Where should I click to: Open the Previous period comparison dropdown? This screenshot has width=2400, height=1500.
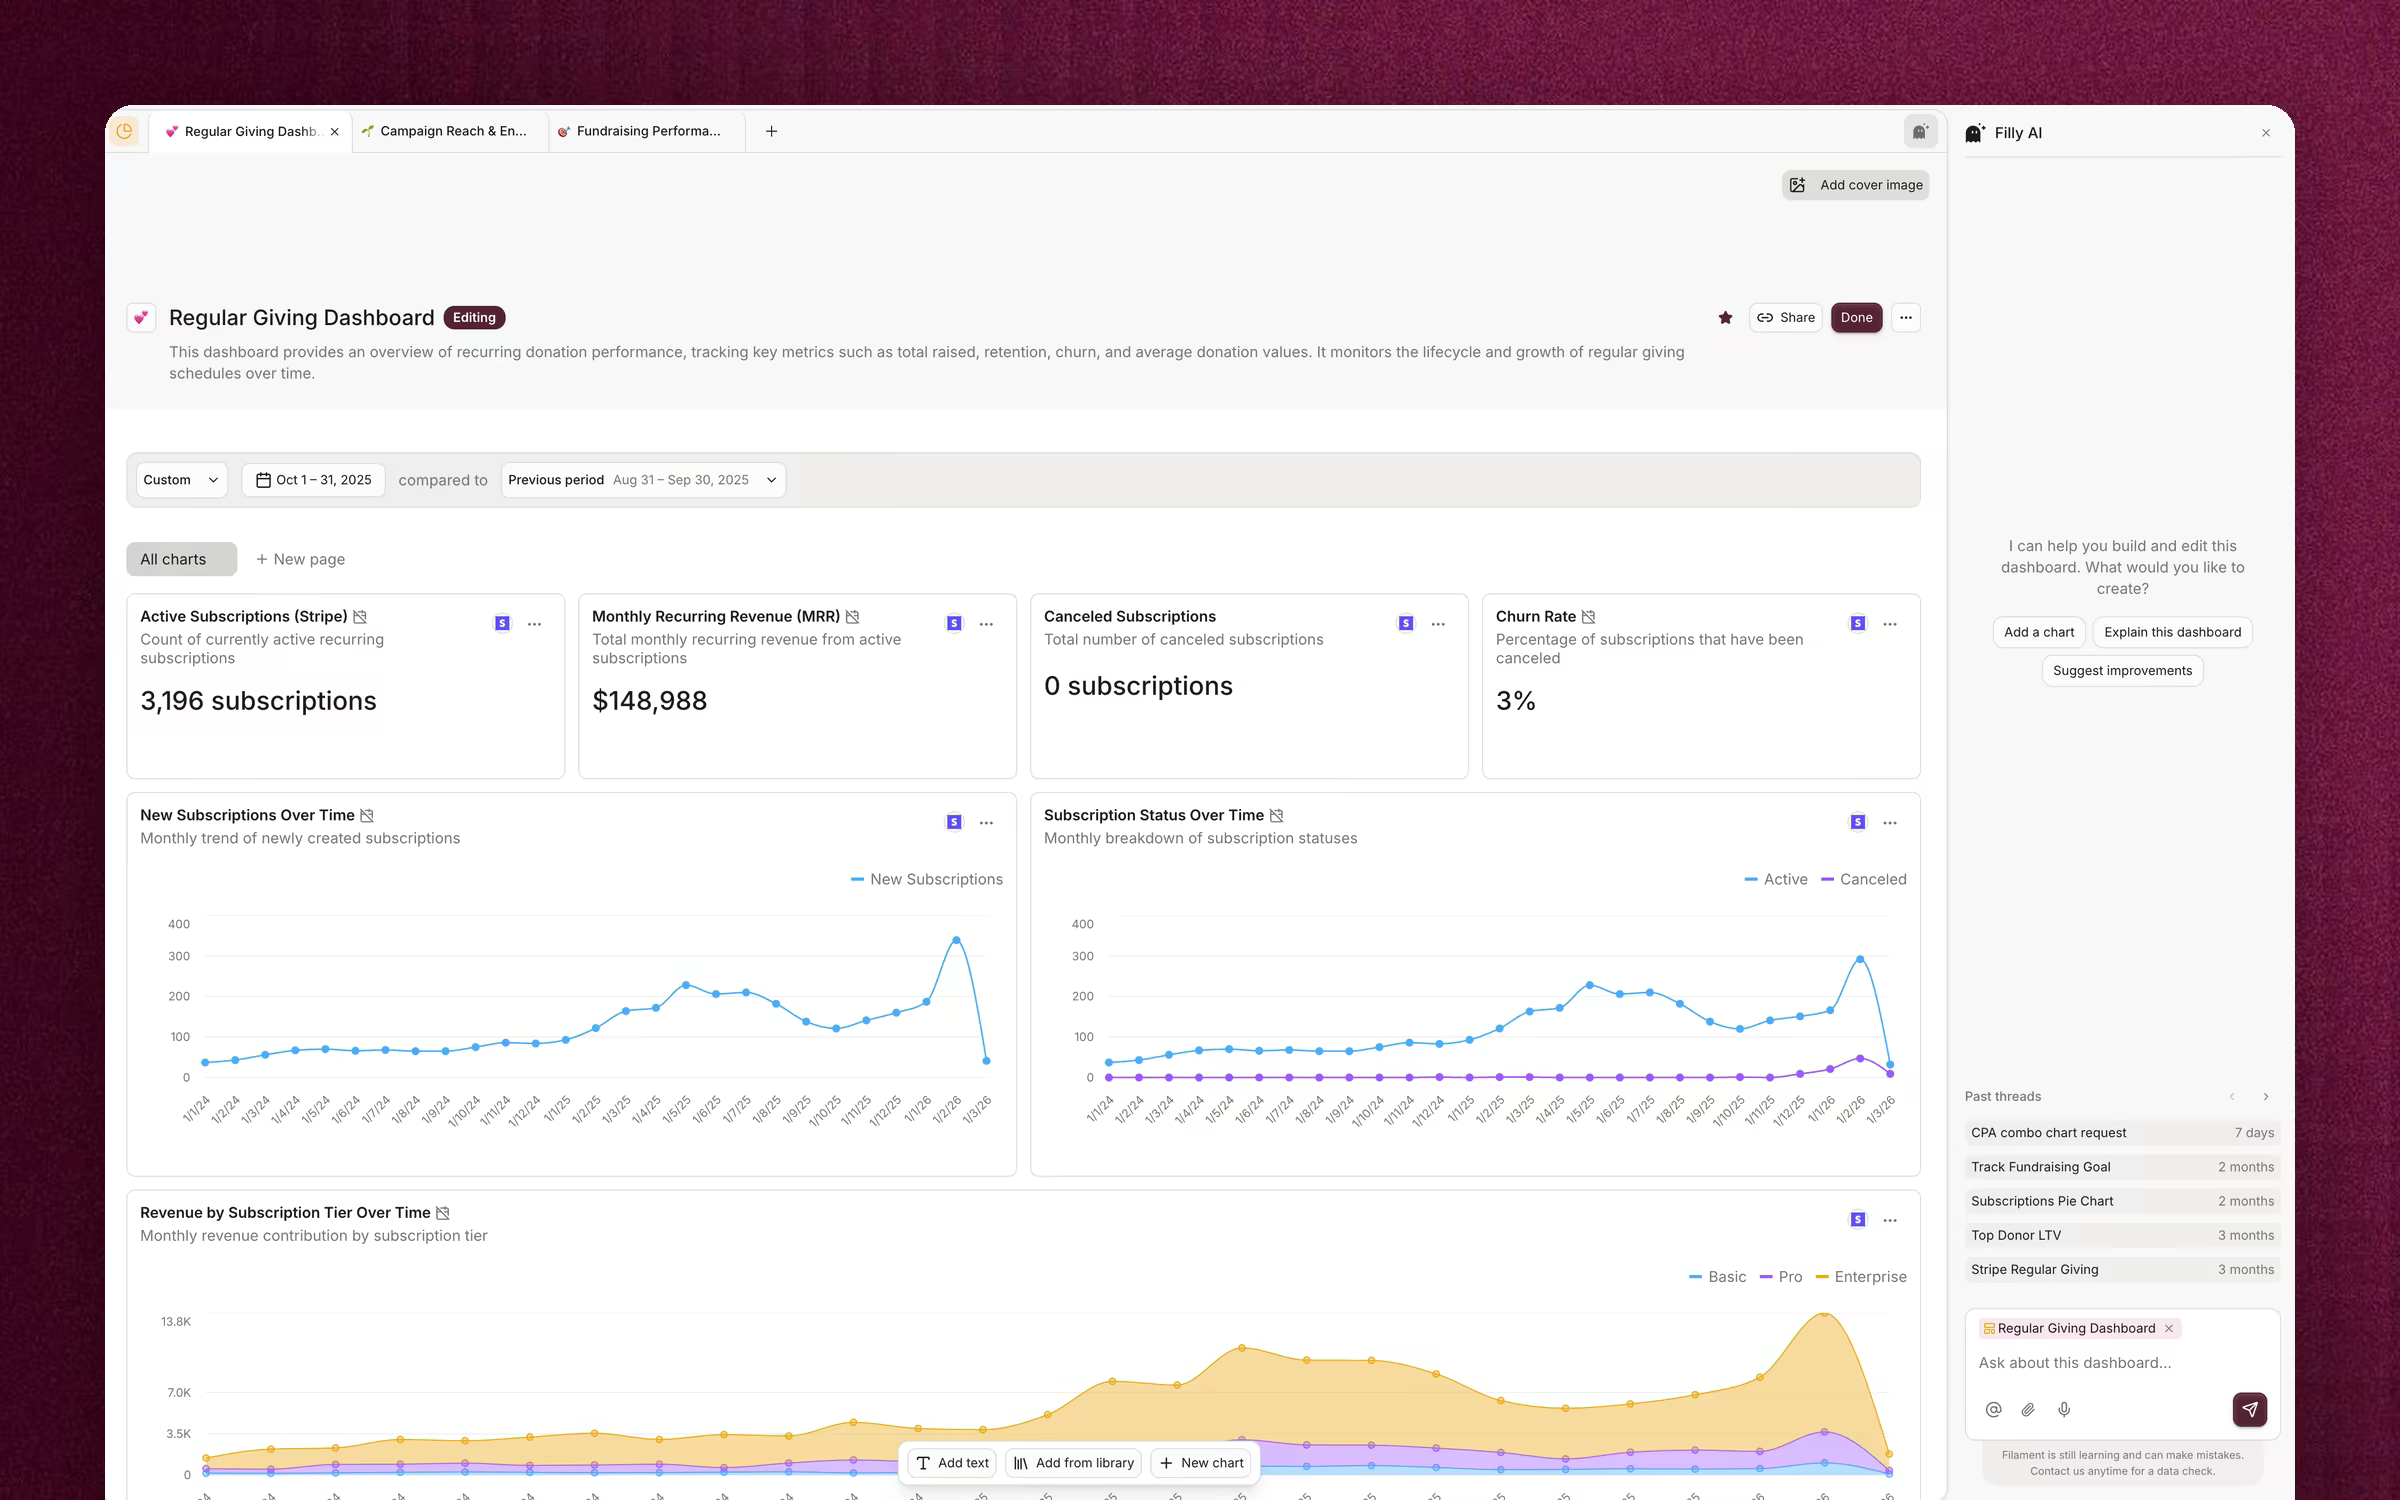[643, 480]
